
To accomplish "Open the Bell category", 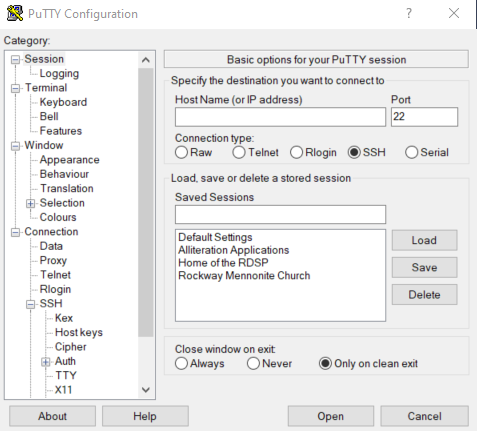I will (49, 116).
